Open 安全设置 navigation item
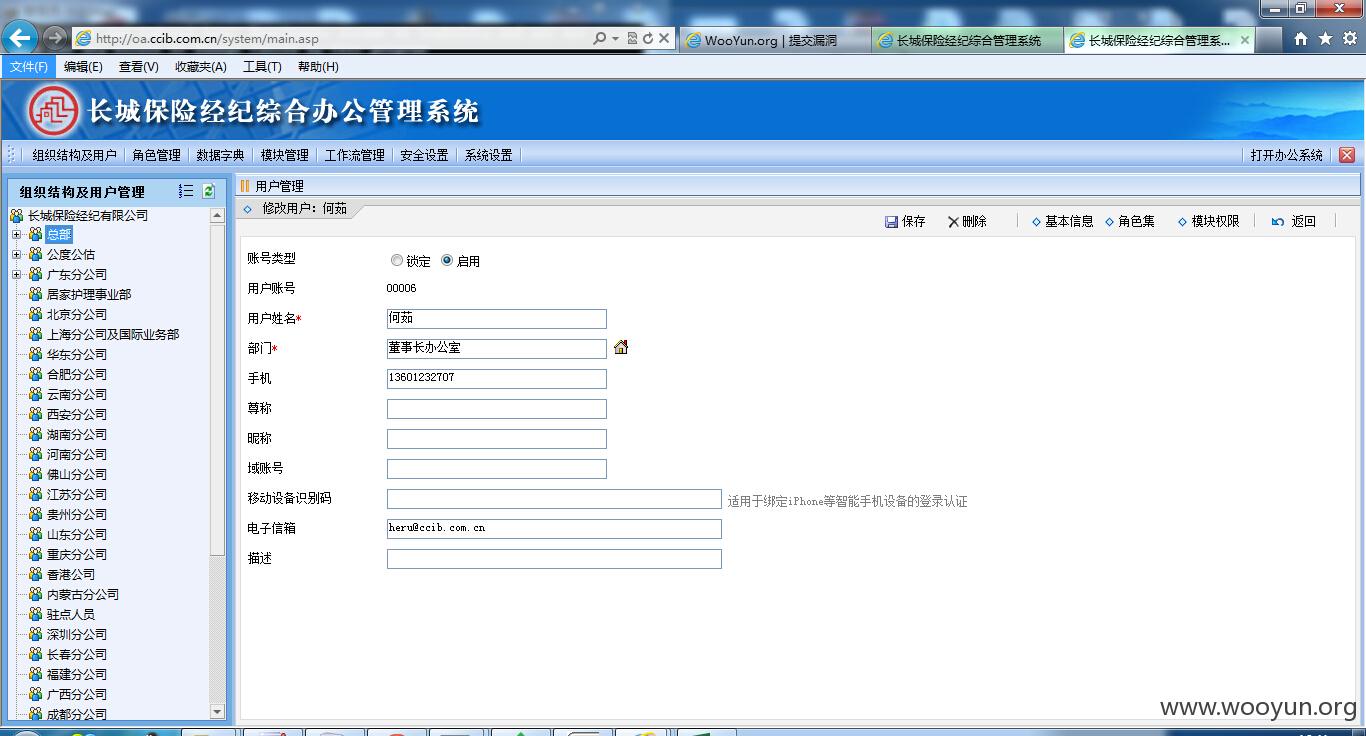Viewport: 1366px width, 736px height. (424, 155)
